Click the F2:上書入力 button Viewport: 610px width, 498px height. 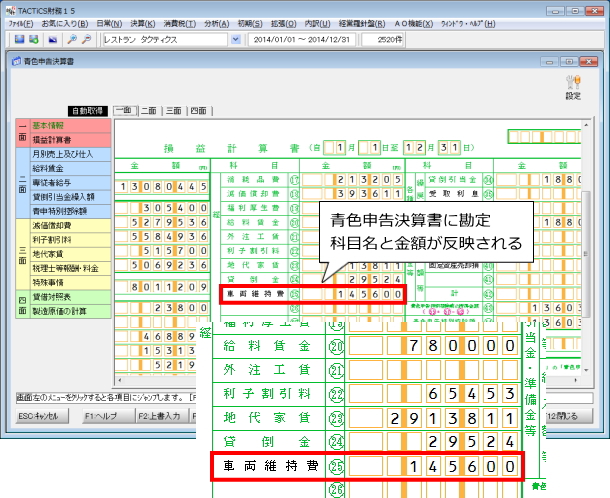(161, 416)
